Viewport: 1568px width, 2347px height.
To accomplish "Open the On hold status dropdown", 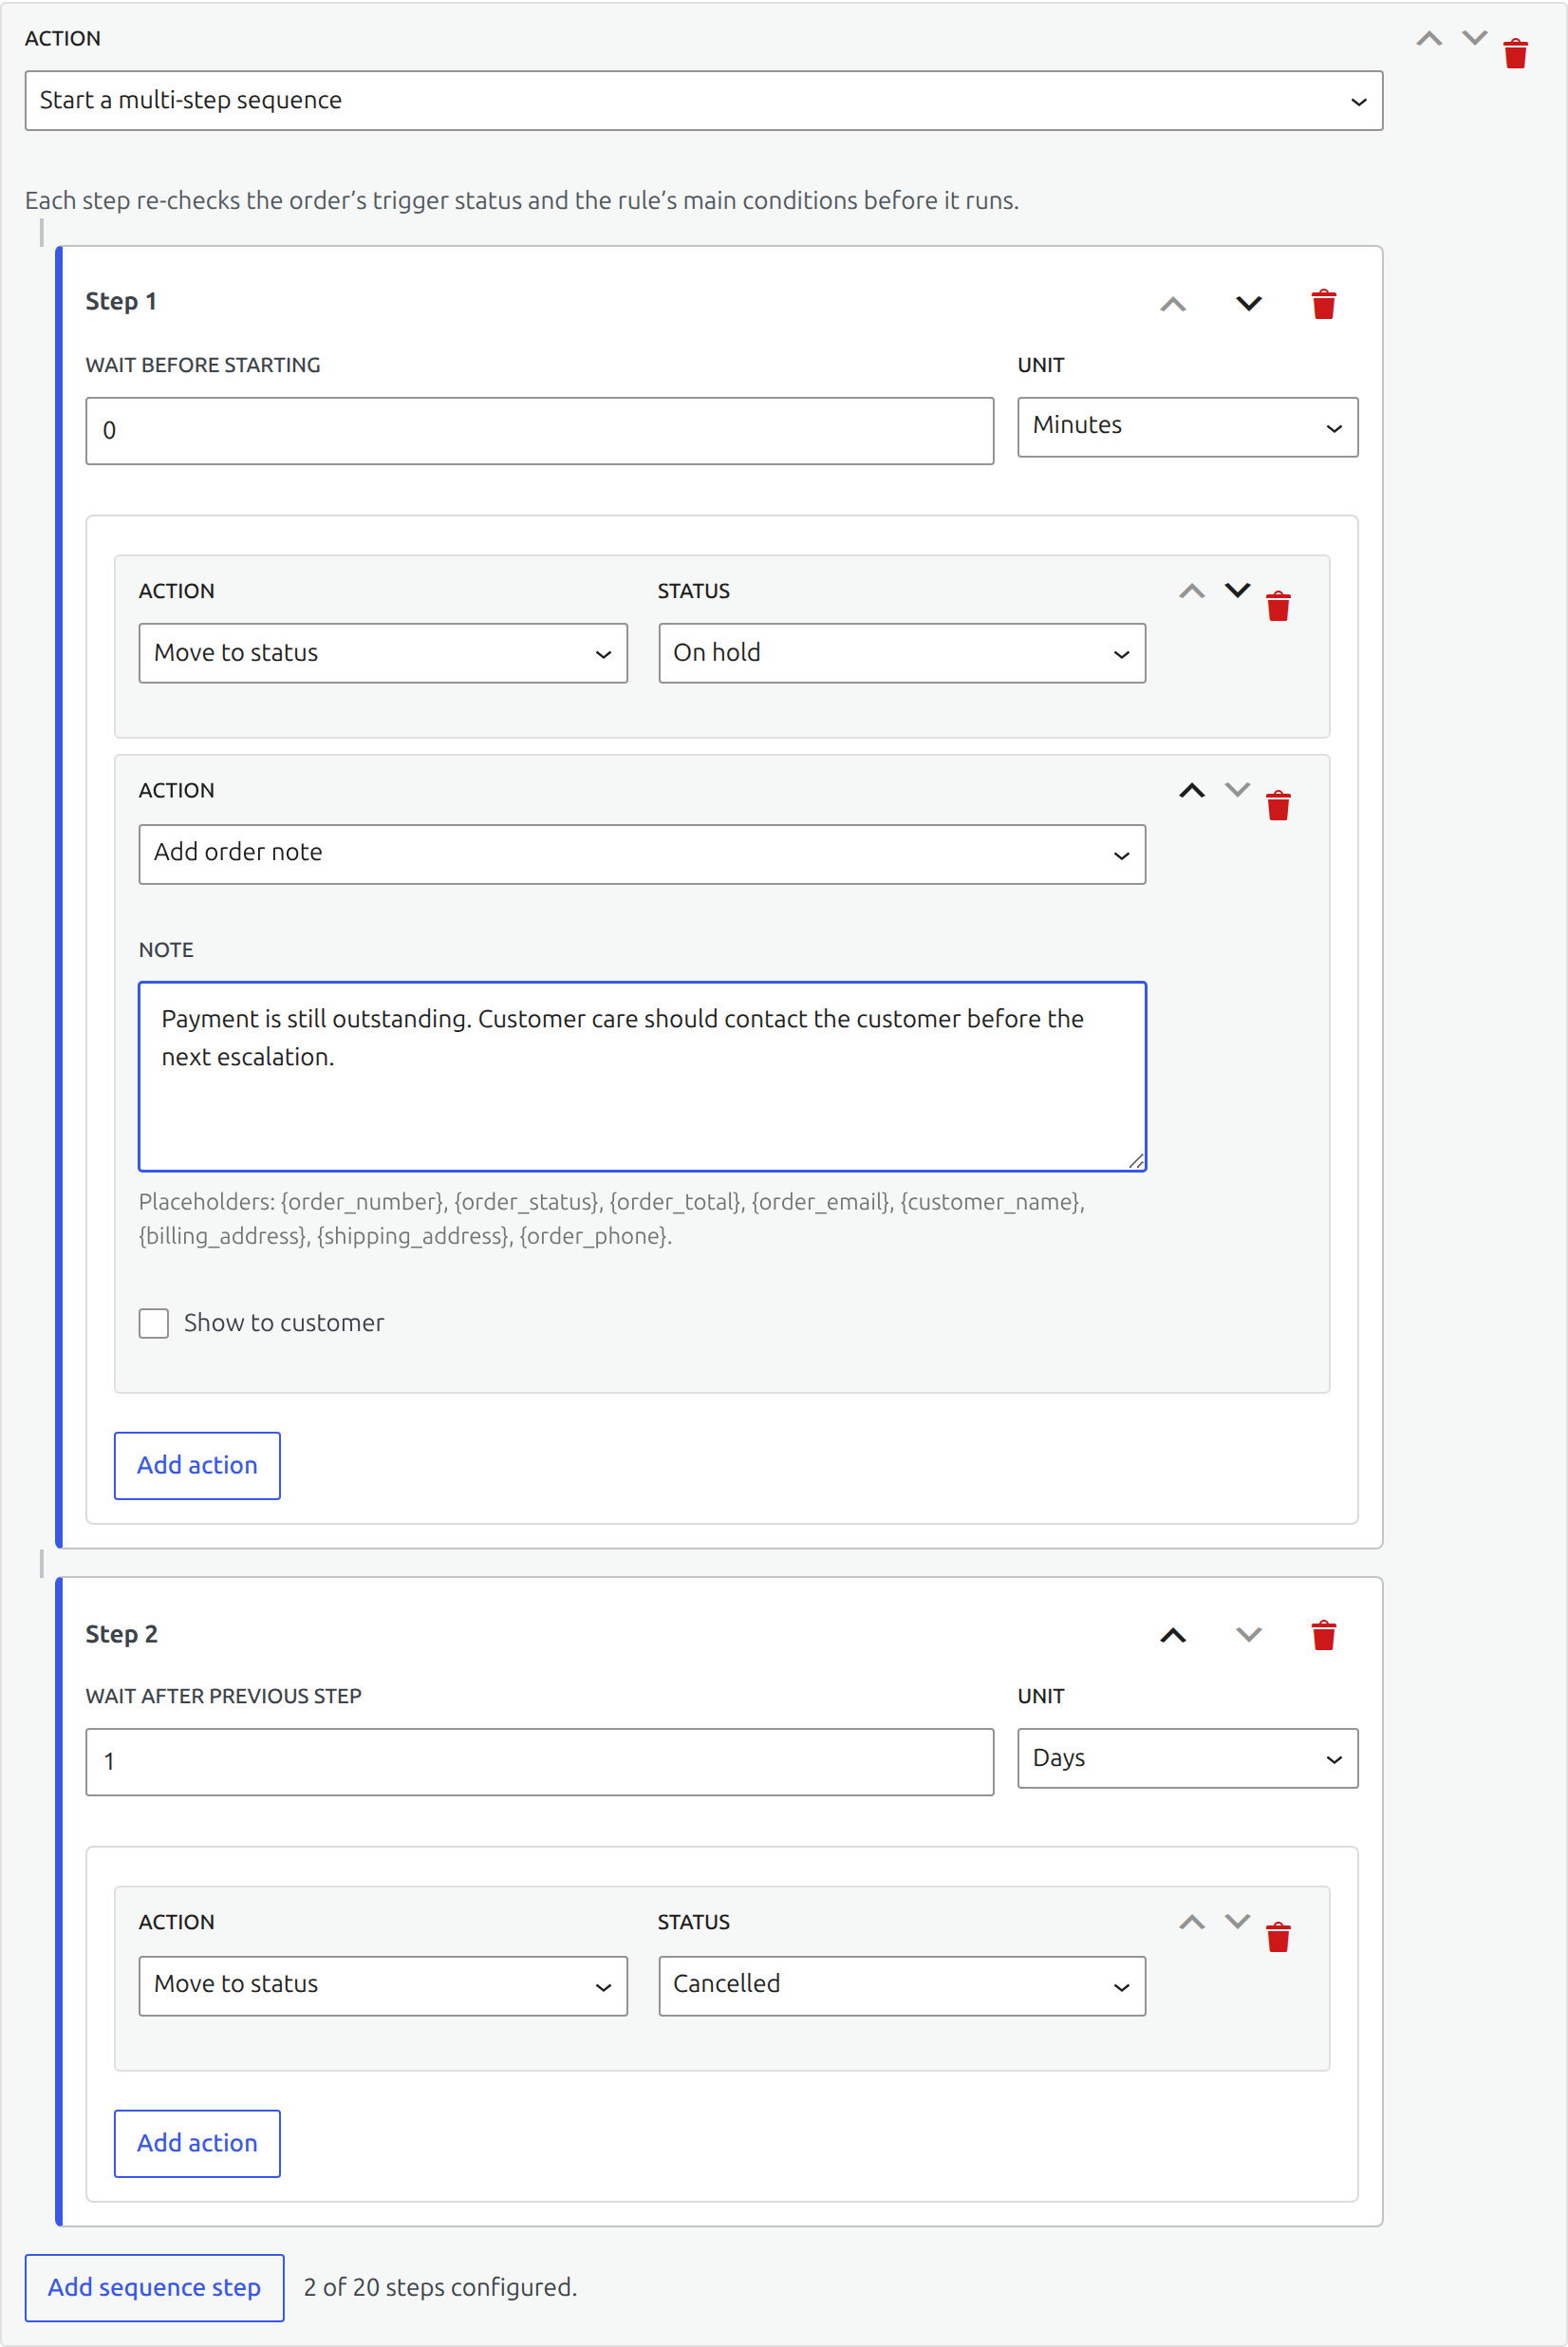I will coord(902,653).
